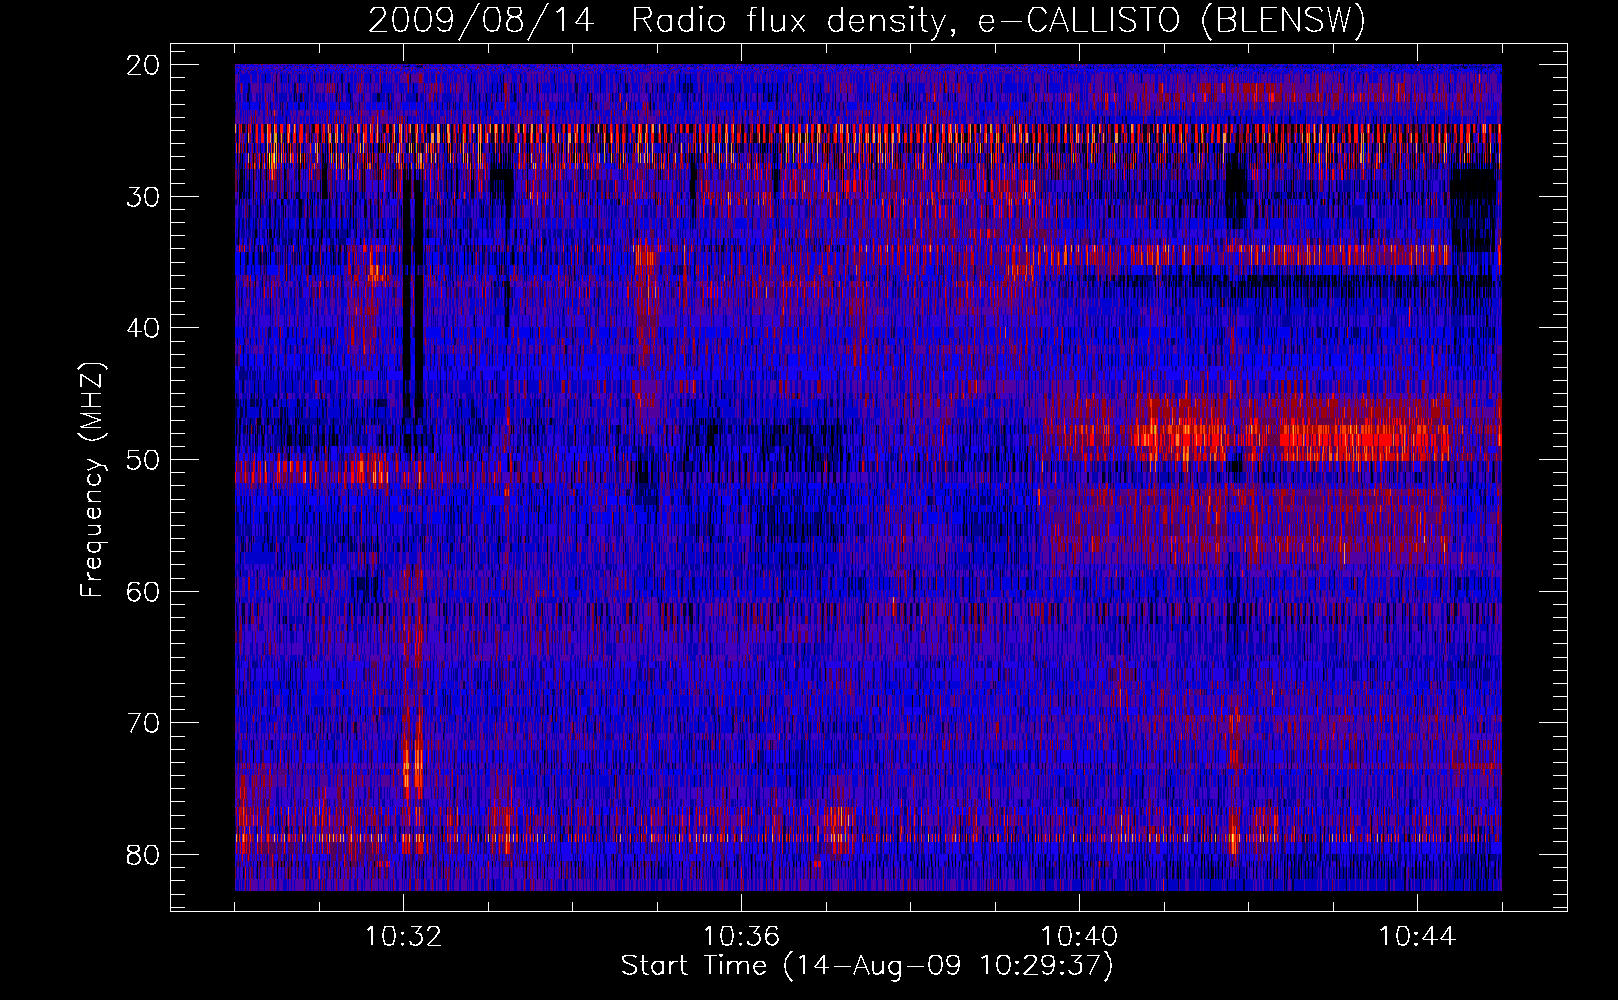1618x1000 pixels.
Task: Click the 10:36 time tick label
Action: [x=741, y=937]
